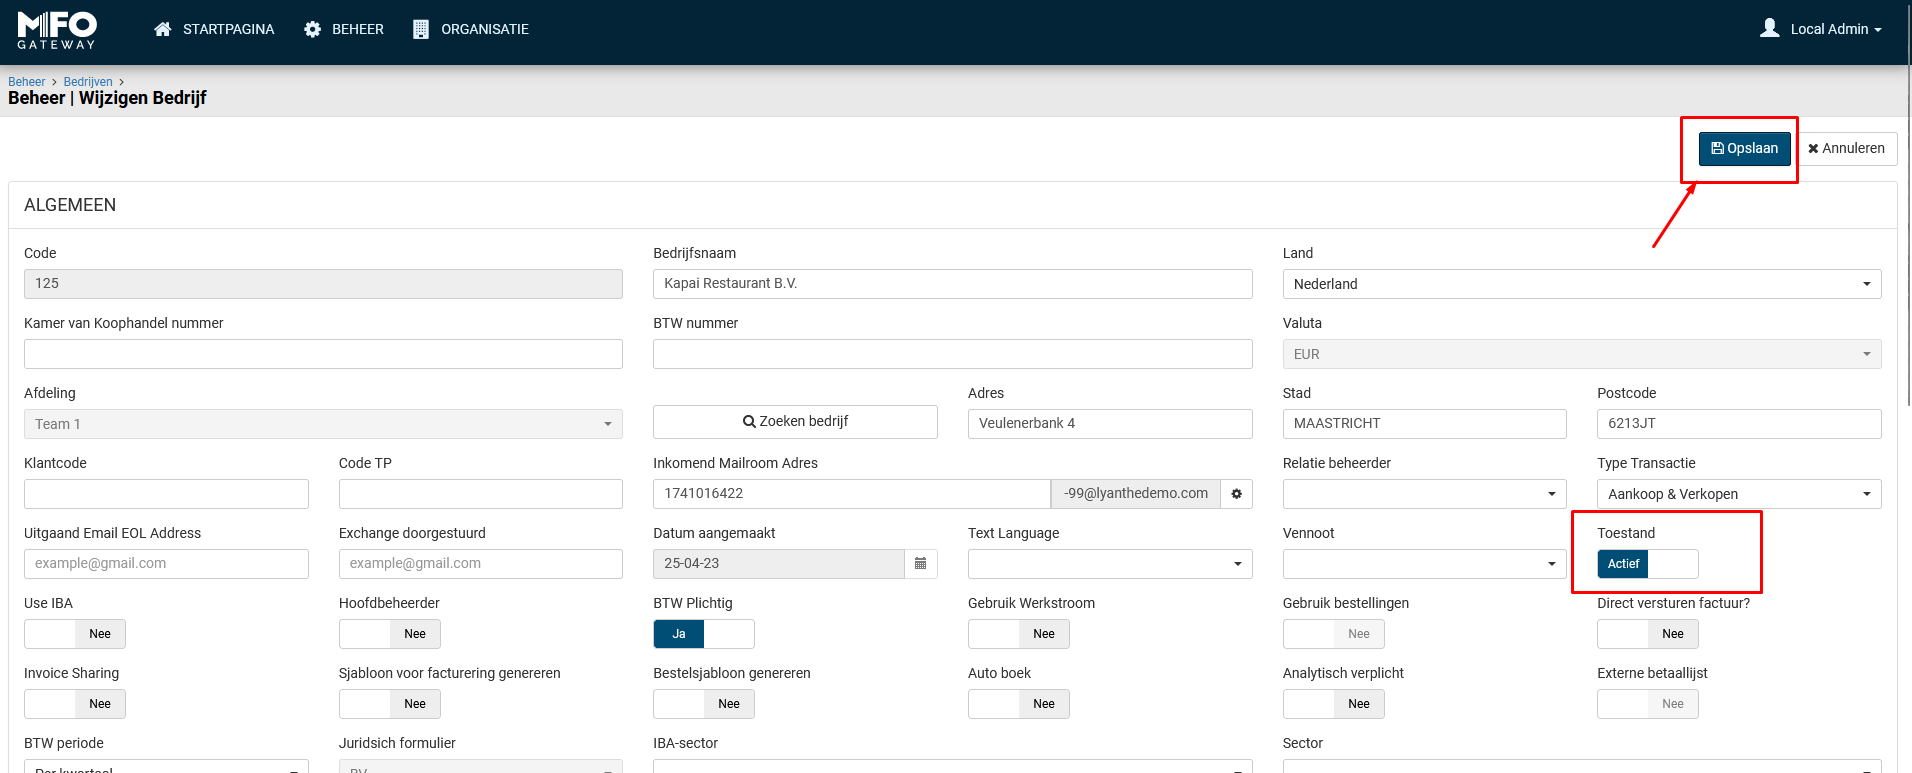Click the MFO Gateway logo
Image resolution: width=1912 pixels, height=773 pixels.
click(x=57, y=30)
